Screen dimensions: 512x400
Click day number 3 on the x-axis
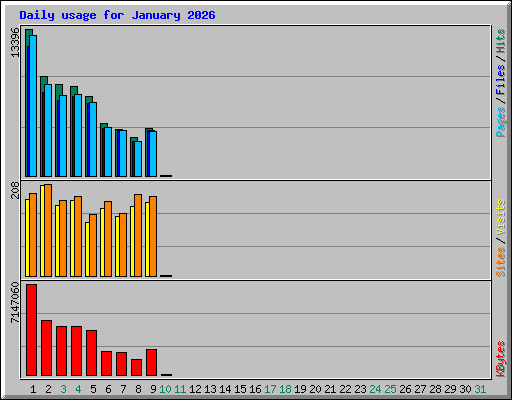63,389
